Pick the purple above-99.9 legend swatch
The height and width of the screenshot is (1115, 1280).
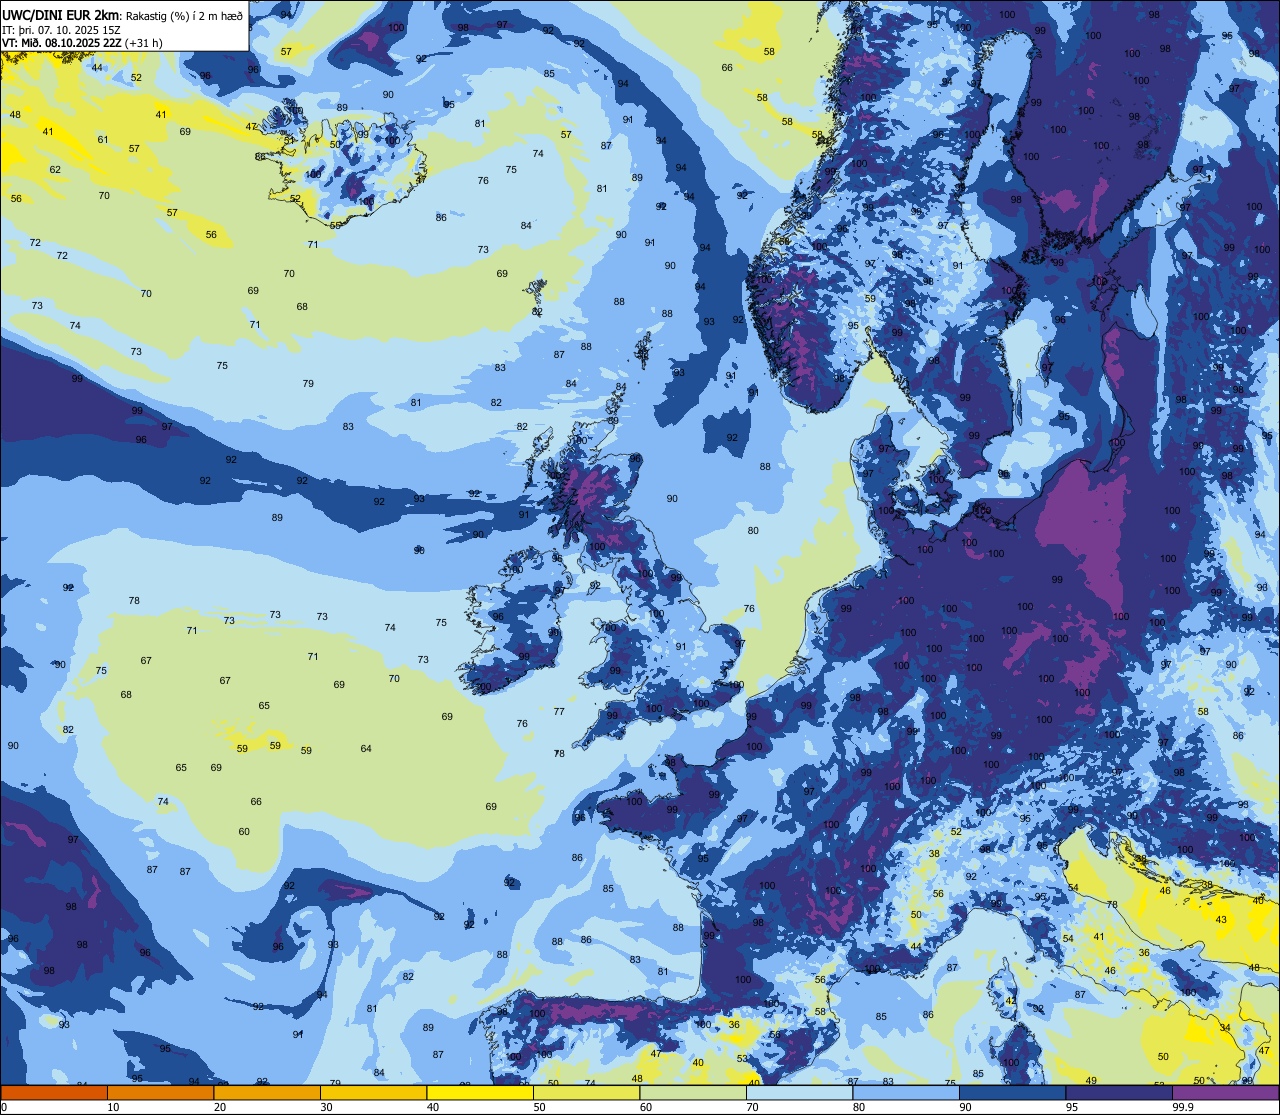pos(1225,1093)
